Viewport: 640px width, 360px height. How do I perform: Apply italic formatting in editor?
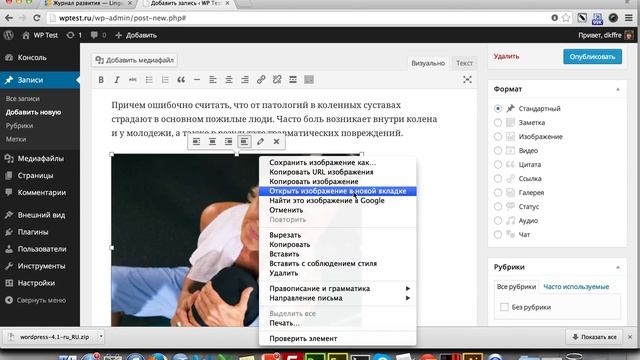point(117,80)
